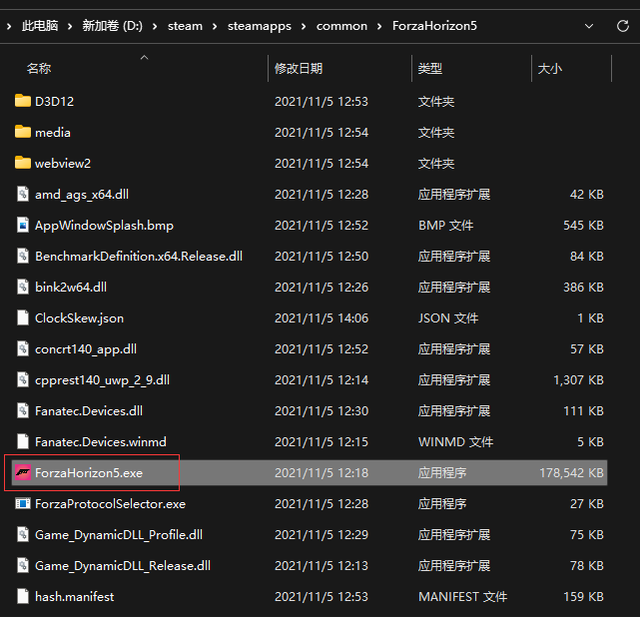
Task: Expand the chevron after 此电脑 in breadcrumb
Action: click(x=70, y=27)
